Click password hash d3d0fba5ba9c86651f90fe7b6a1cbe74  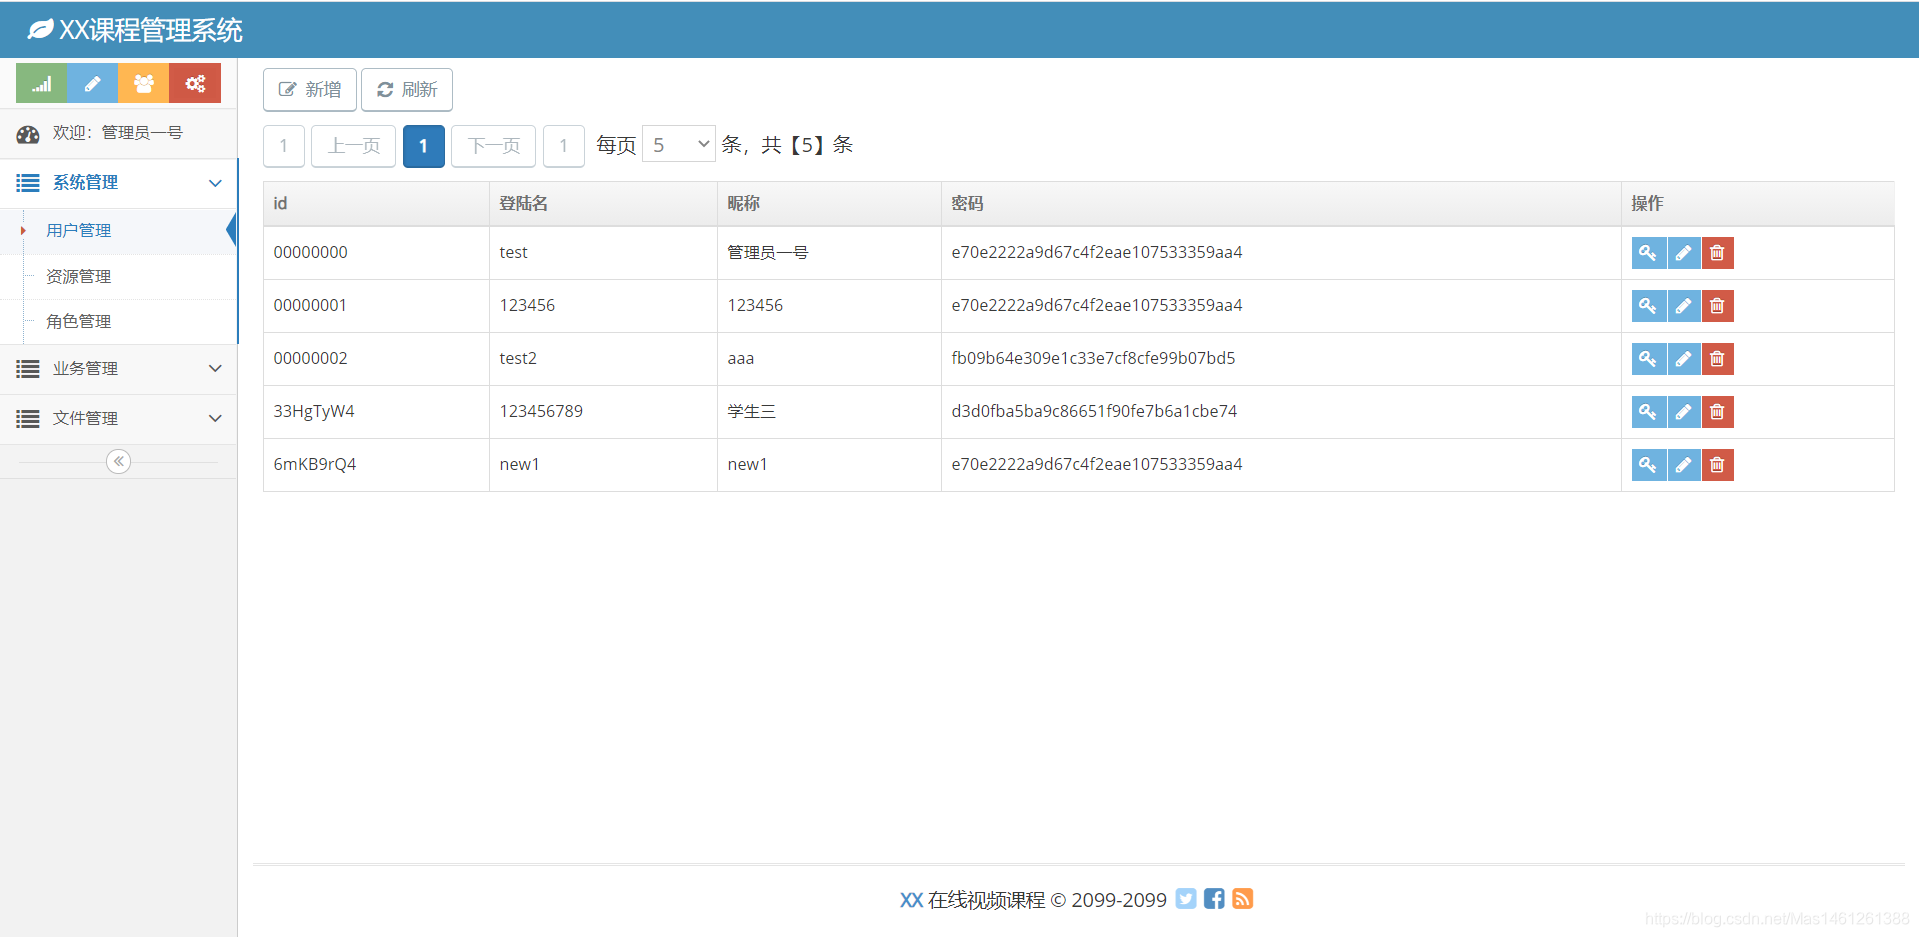[1094, 412]
